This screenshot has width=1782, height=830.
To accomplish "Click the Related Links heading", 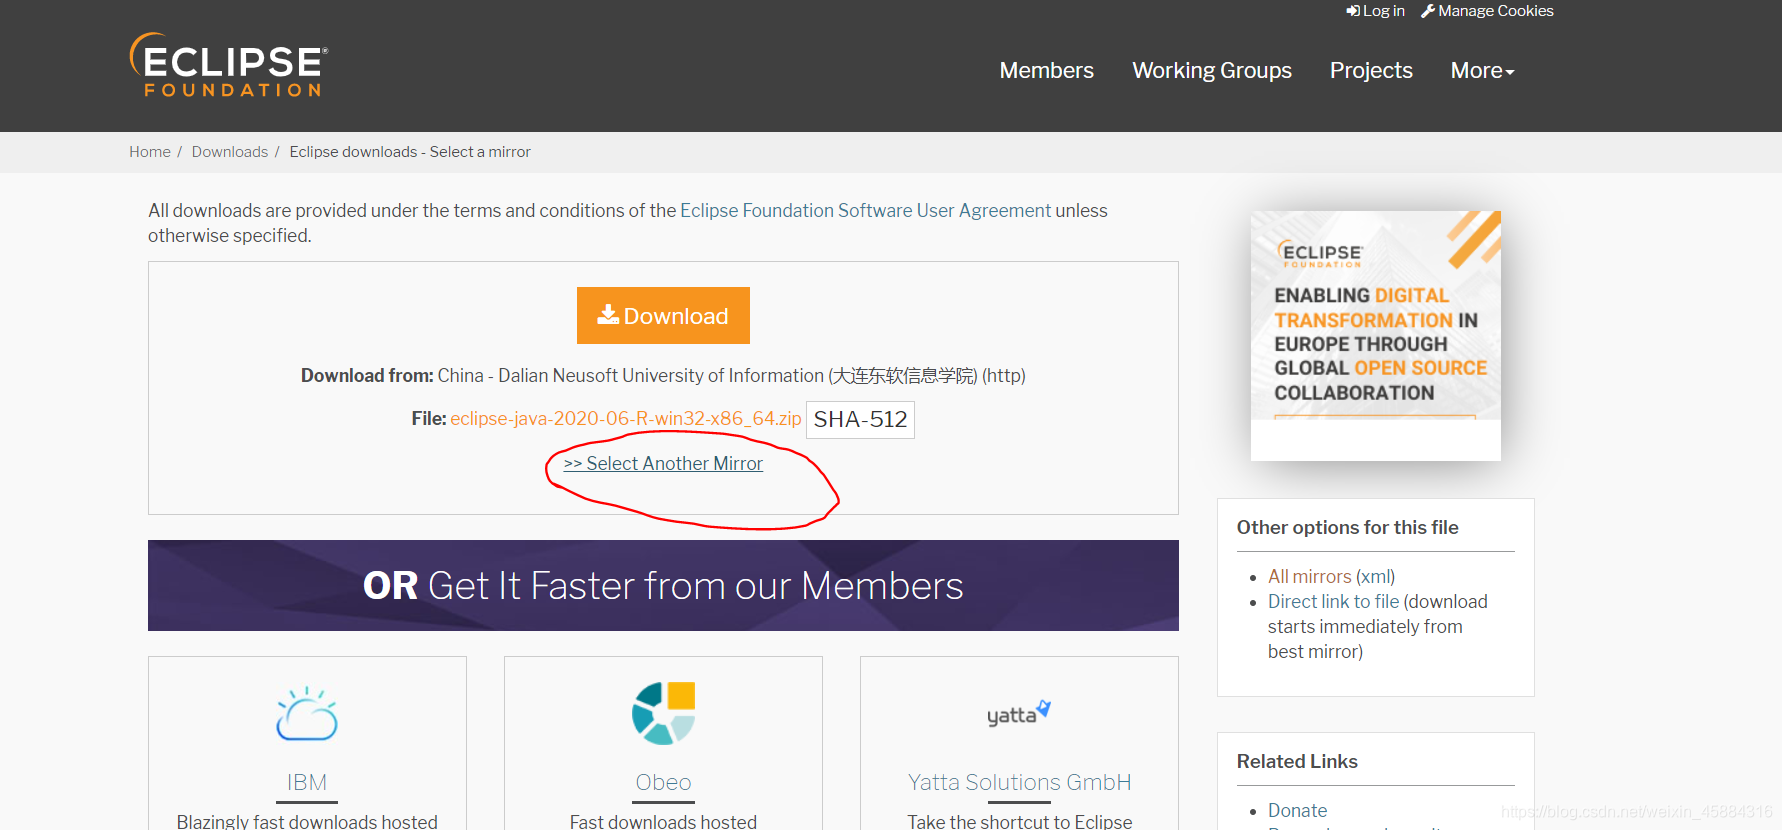I will click(x=1297, y=761).
